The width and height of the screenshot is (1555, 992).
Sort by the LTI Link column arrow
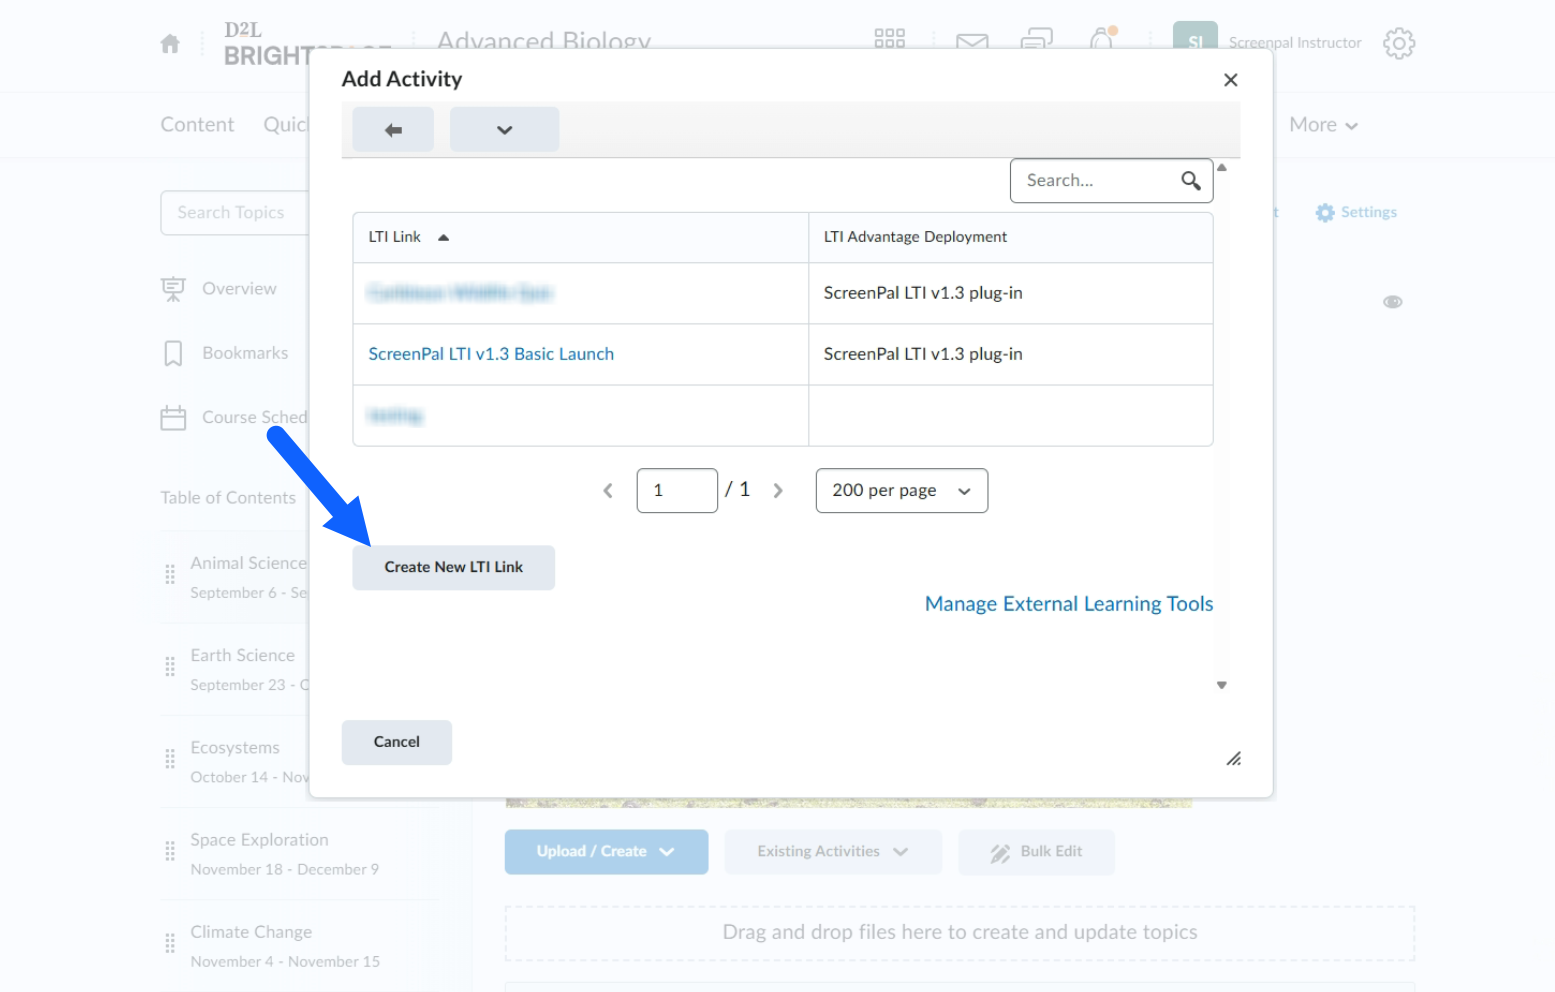(x=443, y=238)
